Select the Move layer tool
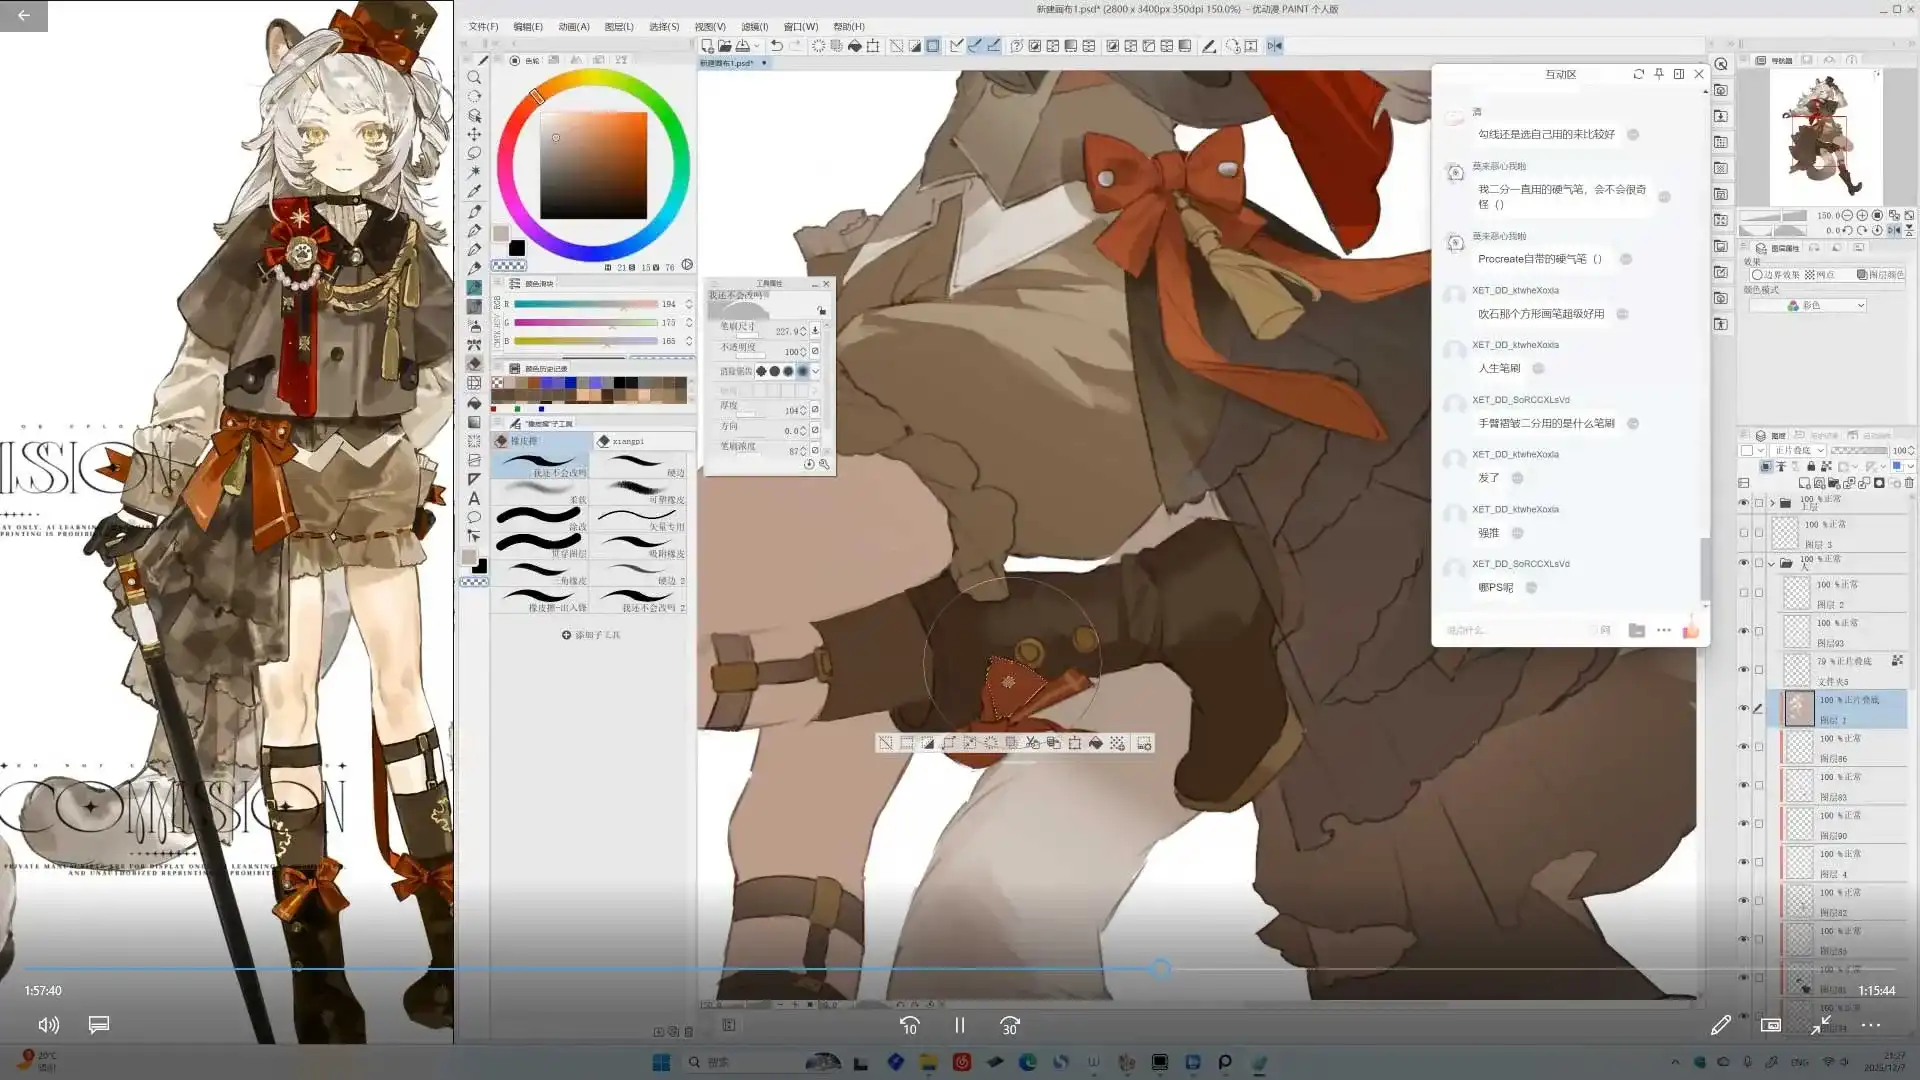This screenshot has height=1080, width=1920. [474, 134]
